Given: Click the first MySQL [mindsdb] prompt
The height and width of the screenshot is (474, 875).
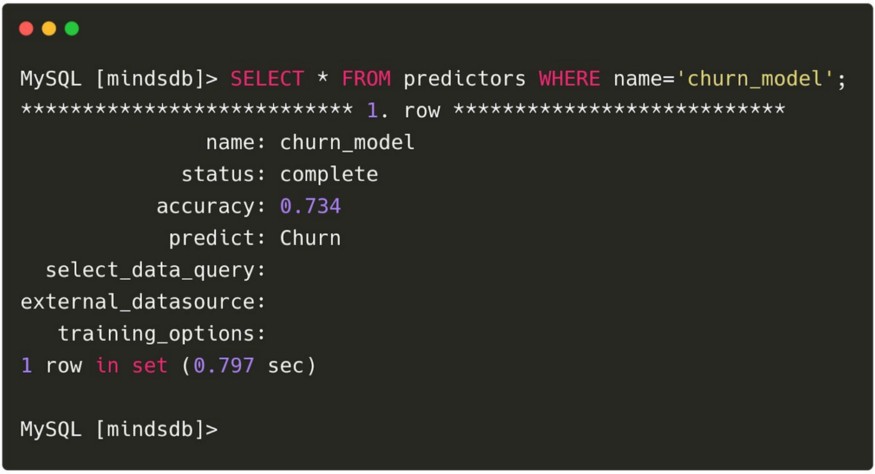Looking at the screenshot, I should point(119,79).
